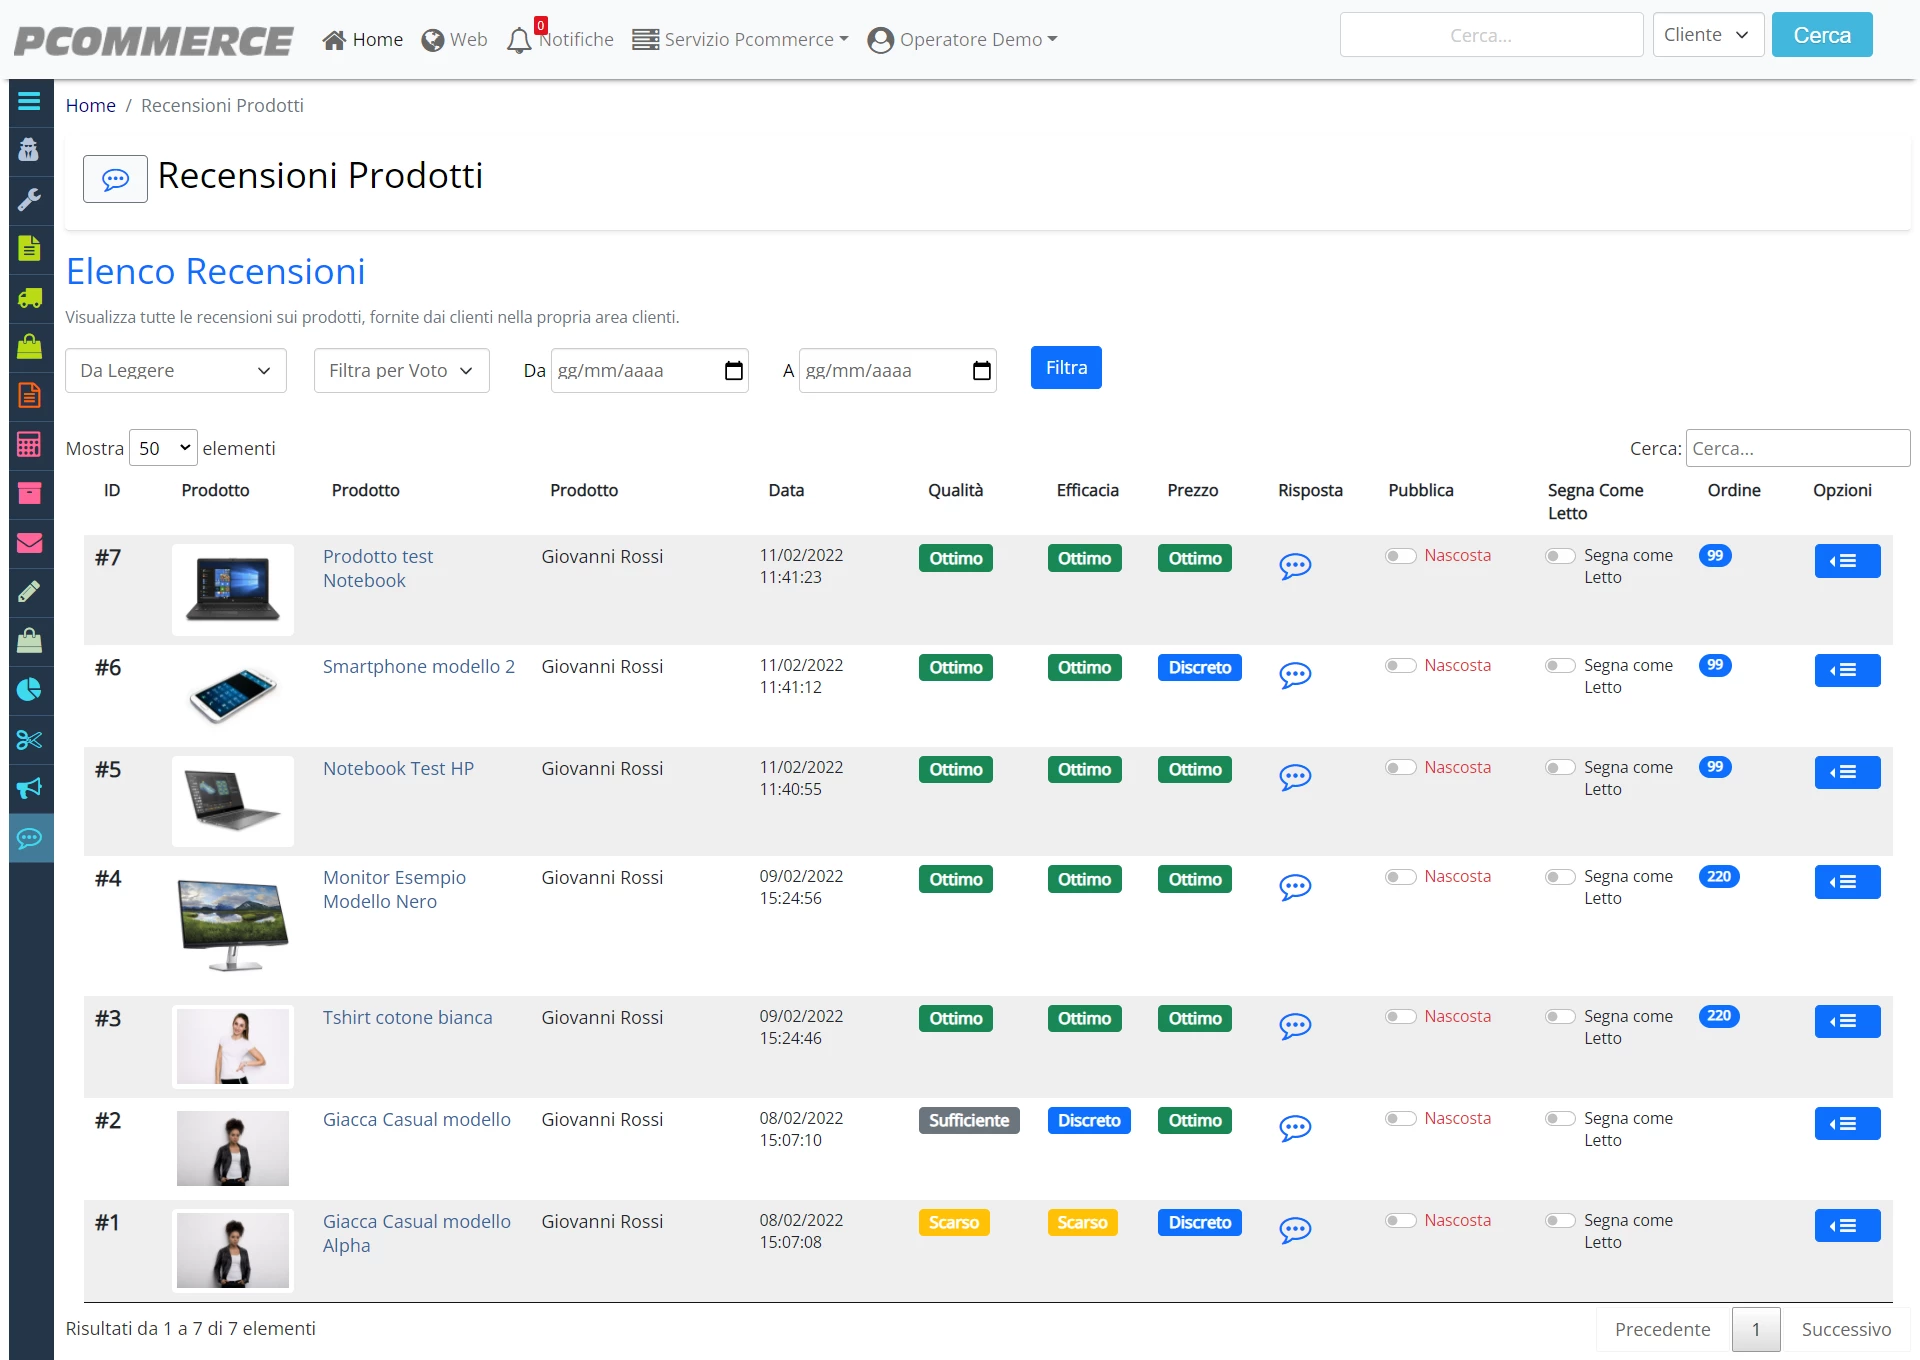
Task: Open the Smartphone modello 2 link
Action: (419, 667)
